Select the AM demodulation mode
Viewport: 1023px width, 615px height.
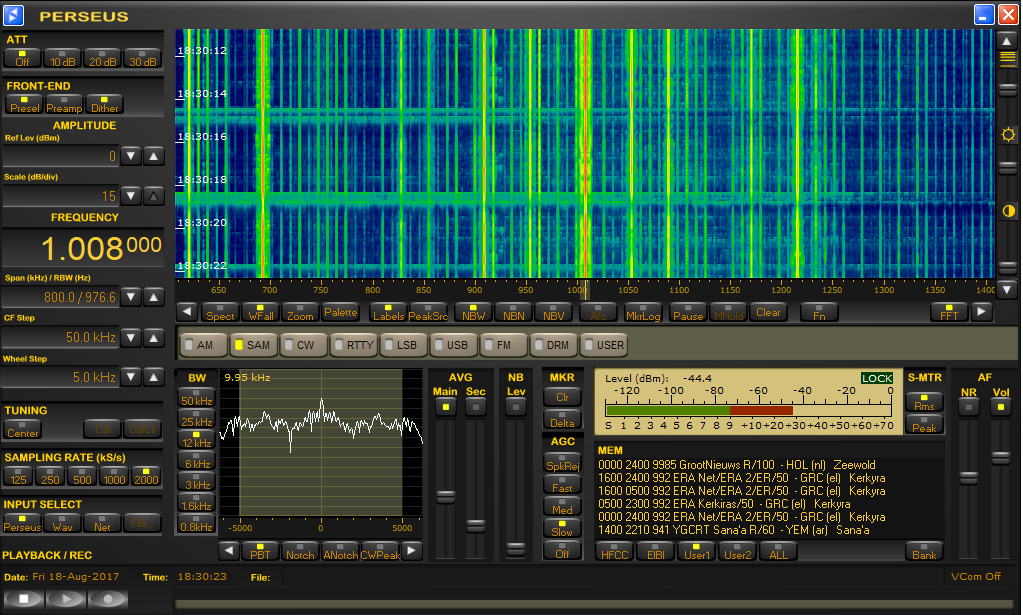199,345
